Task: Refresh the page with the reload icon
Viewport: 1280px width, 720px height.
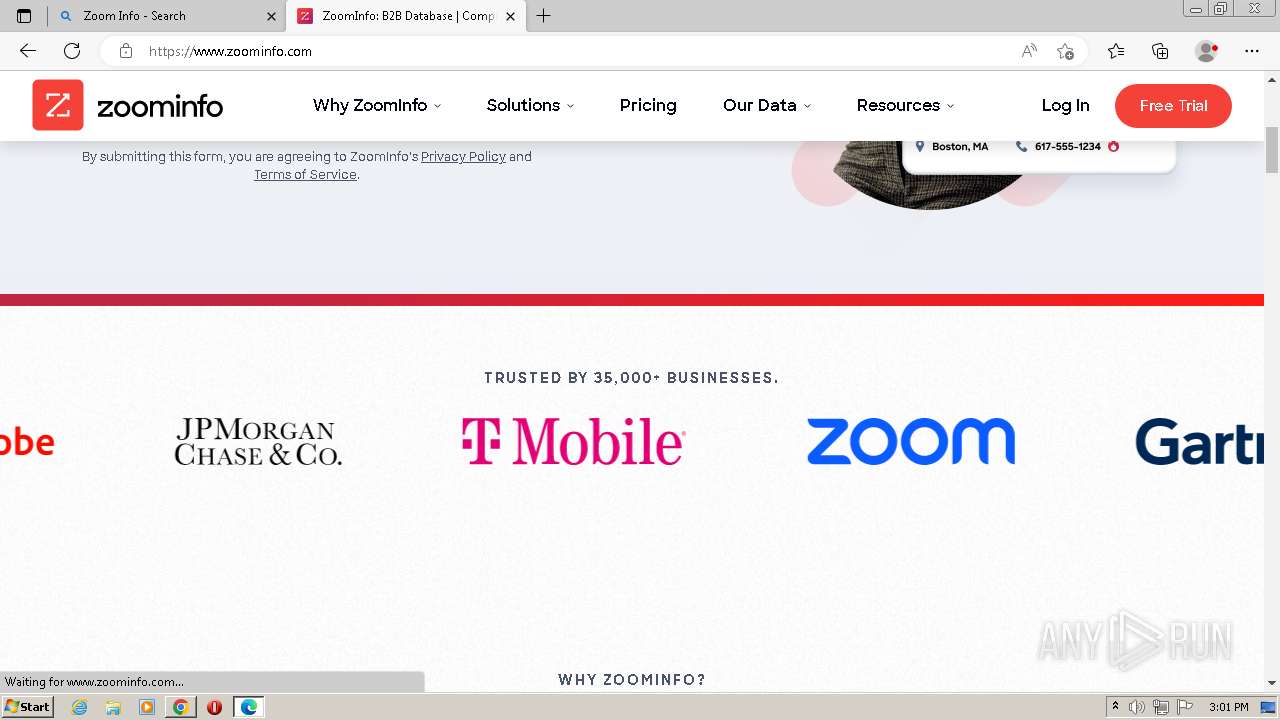Action: pyautogui.click(x=72, y=51)
